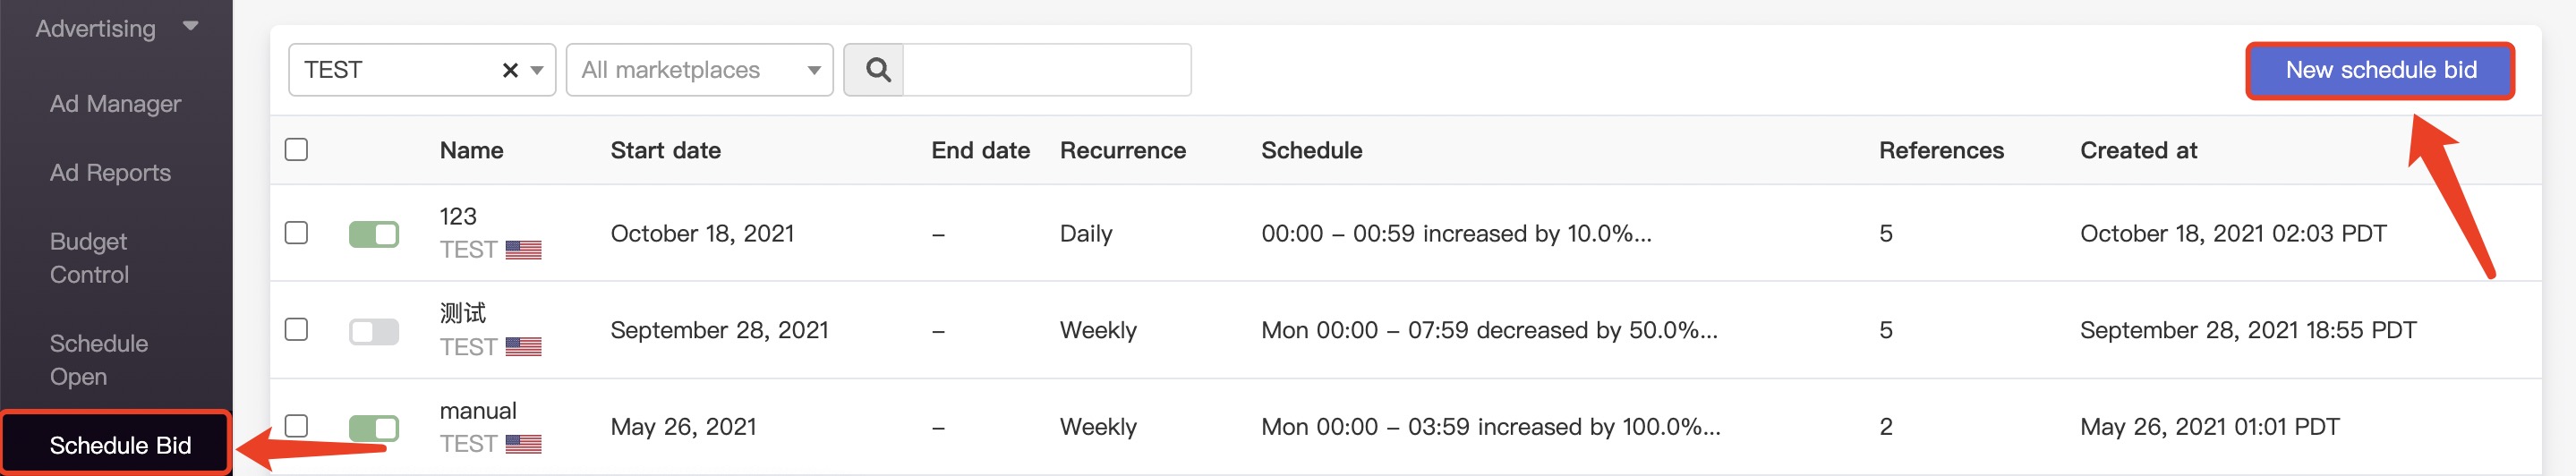Open the TEST account dropdown arrow
Screen dimensions: 2576x476
[x=537, y=70]
